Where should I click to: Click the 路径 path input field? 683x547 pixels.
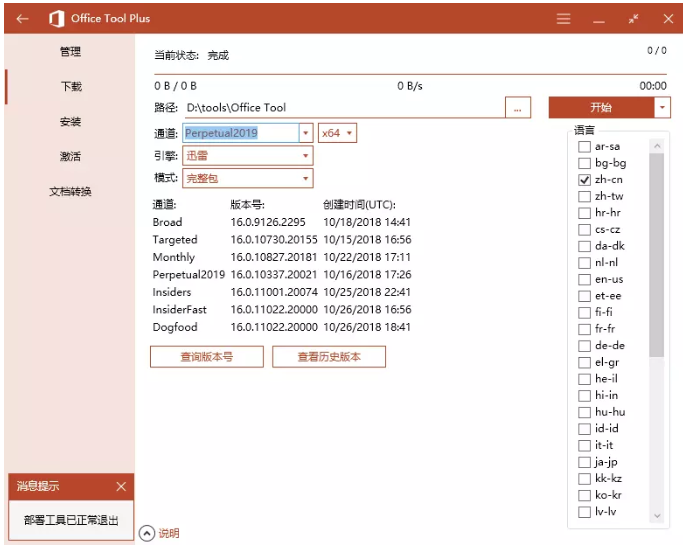(345, 108)
